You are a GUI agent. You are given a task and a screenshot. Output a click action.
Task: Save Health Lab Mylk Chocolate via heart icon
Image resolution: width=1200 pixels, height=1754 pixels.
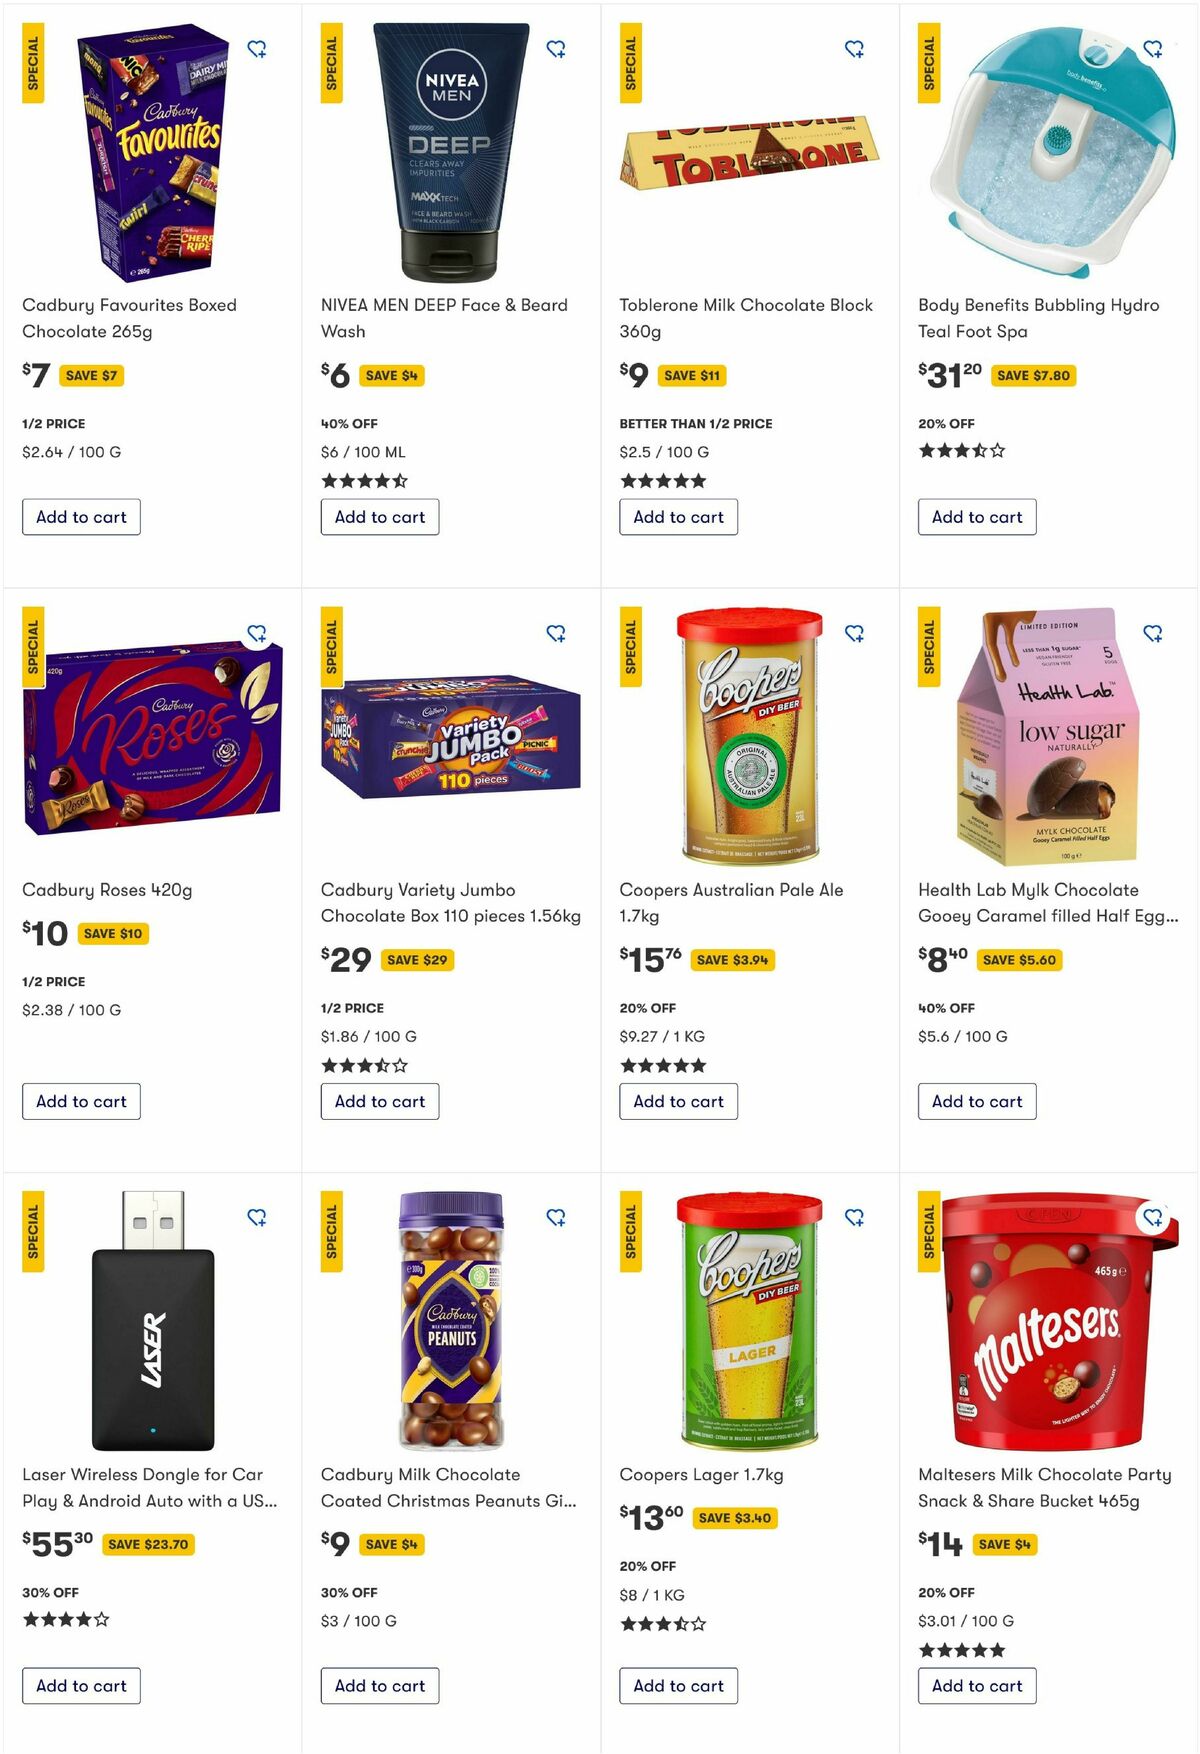pos(1155,633)
